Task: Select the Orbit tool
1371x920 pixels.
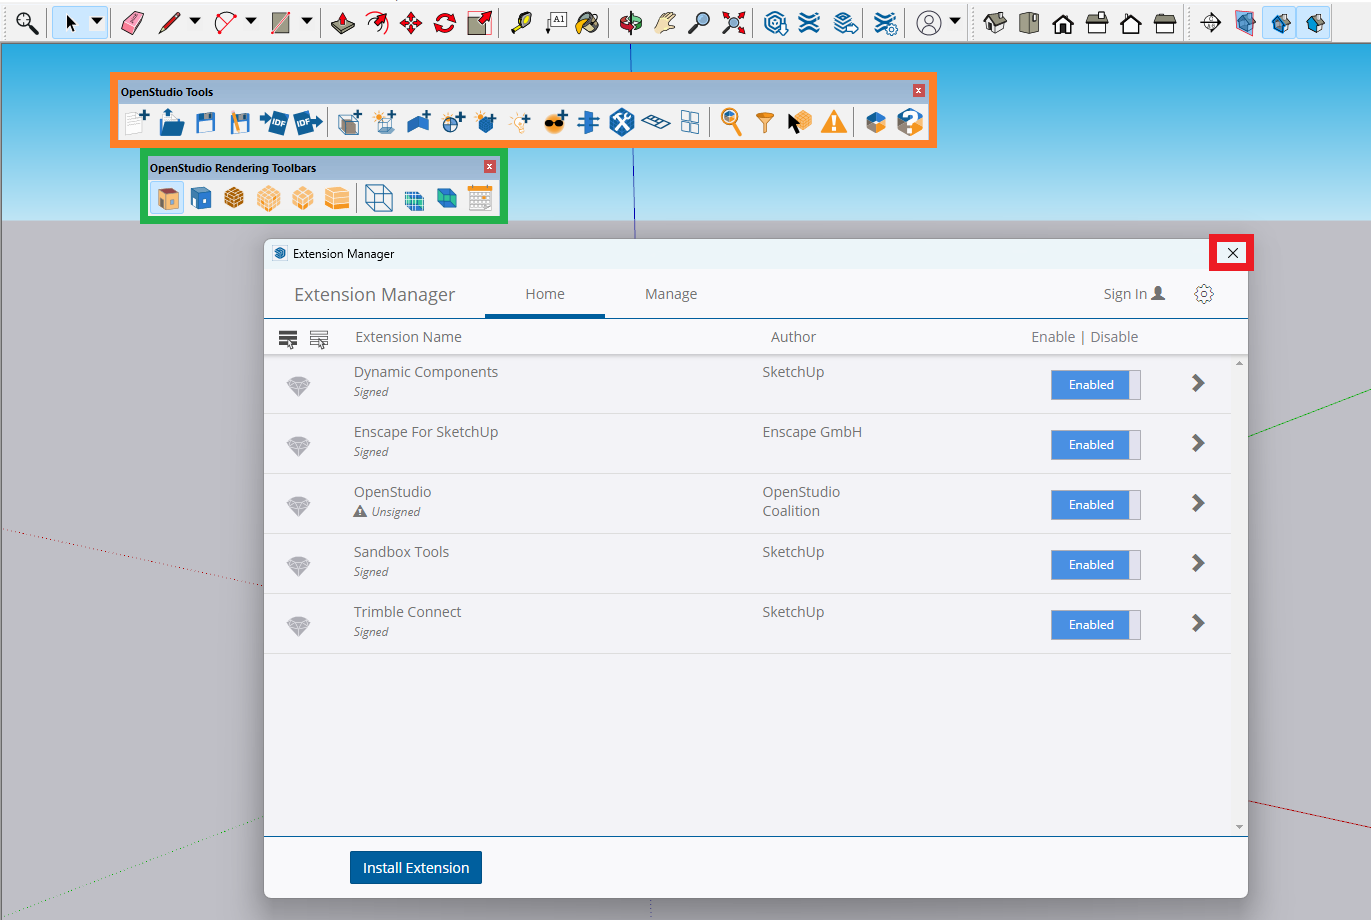Action: 630,22
